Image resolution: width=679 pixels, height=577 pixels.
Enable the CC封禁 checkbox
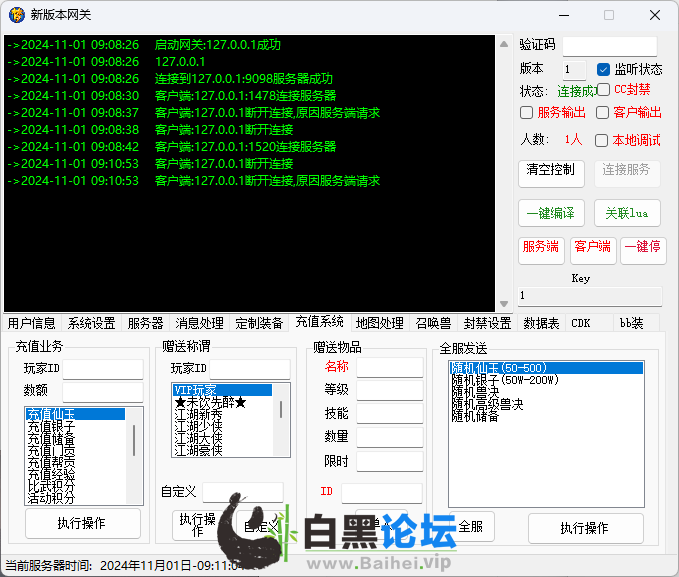pyautogui.click(x=603, y=90)
